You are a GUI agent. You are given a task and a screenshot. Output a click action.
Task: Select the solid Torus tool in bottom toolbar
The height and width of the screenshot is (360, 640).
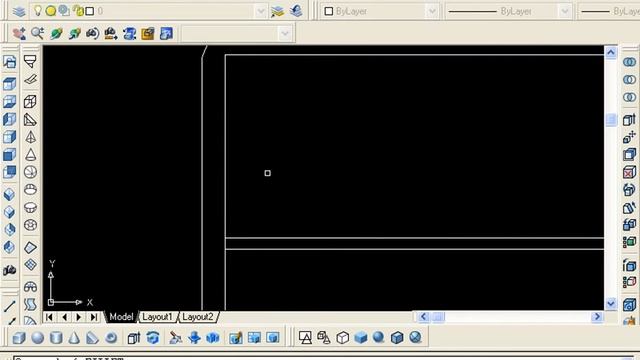111,338
